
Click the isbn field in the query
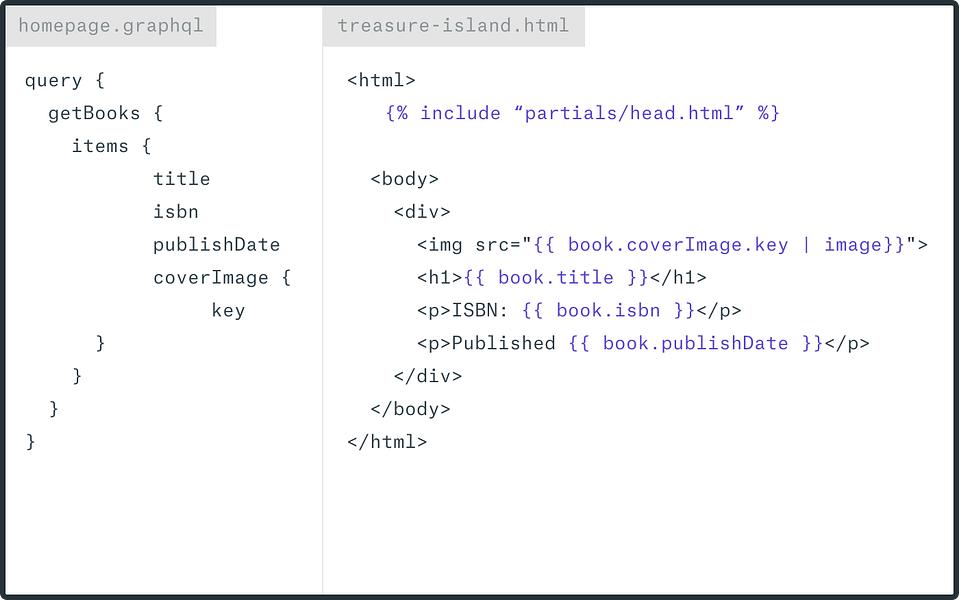176,212
